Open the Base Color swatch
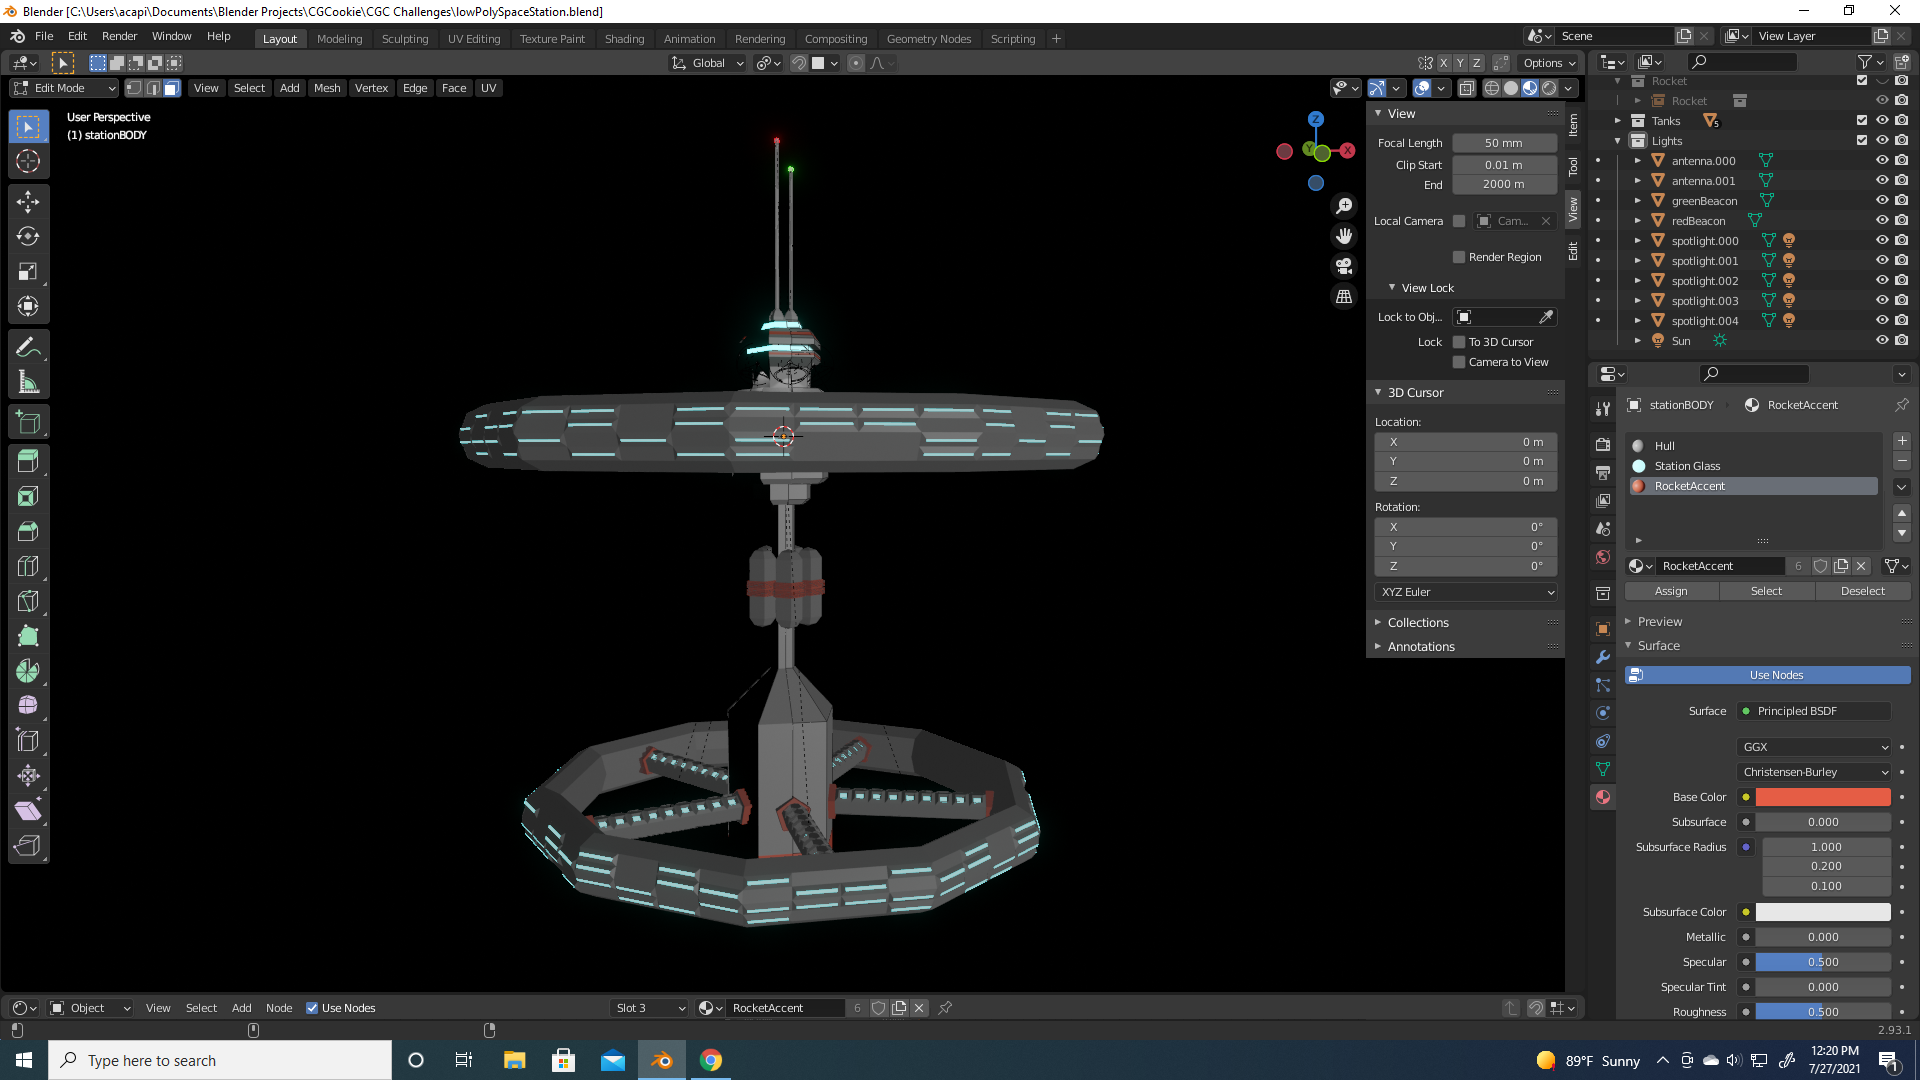Viewport: 1920px width, 1080px height. click(x=1822, y=797)
